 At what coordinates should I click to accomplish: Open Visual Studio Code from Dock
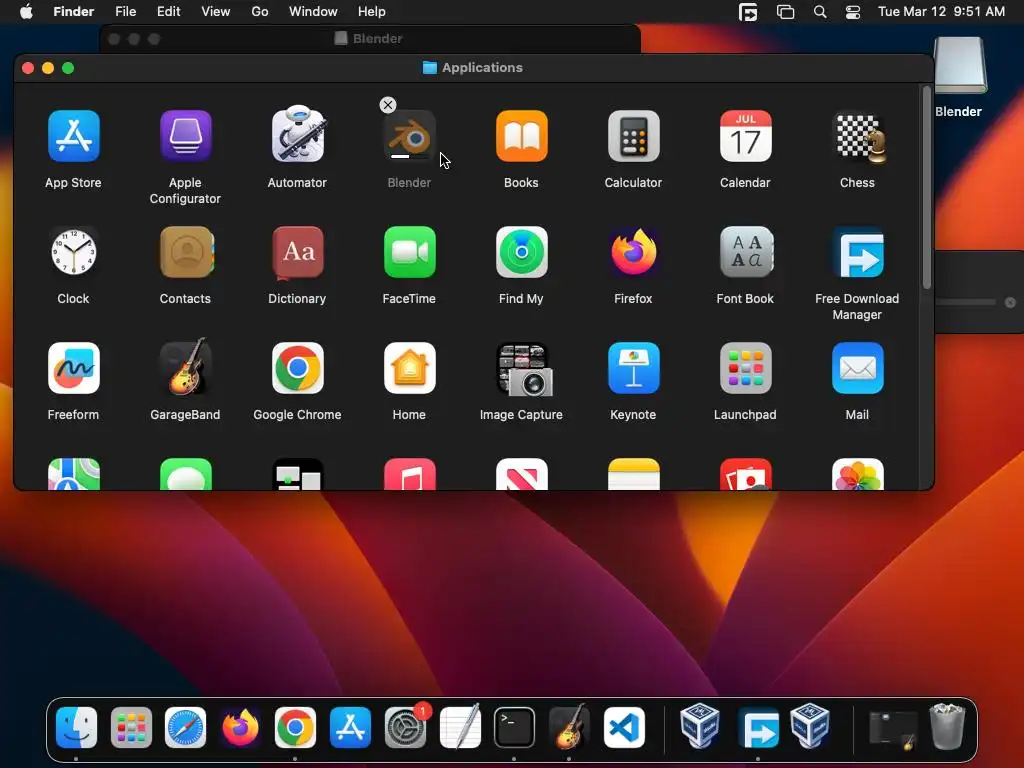point(624,727)
